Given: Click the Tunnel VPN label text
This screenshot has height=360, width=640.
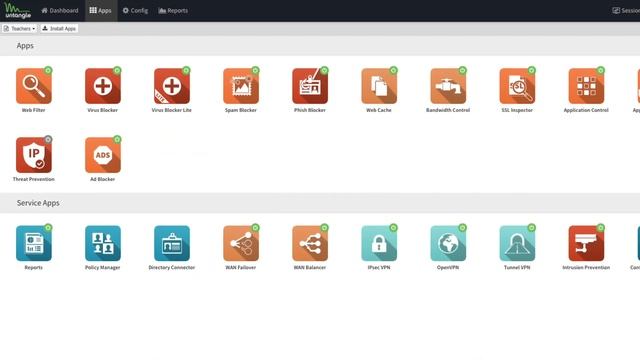Looking at the screenshot, I should click(517, 268).
